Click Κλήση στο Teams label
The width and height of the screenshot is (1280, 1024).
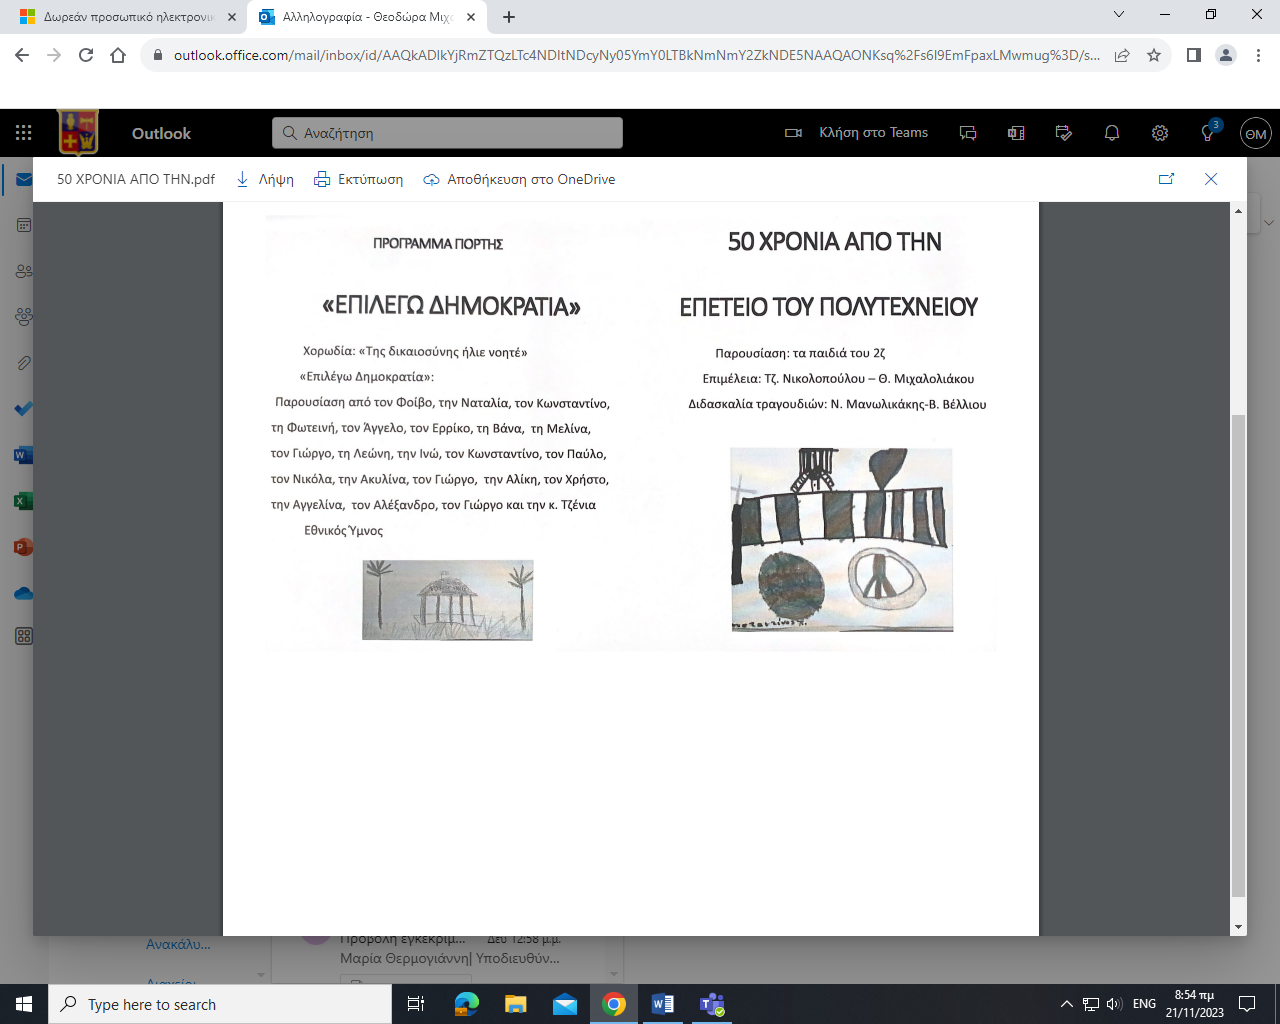tap(873, 132)
